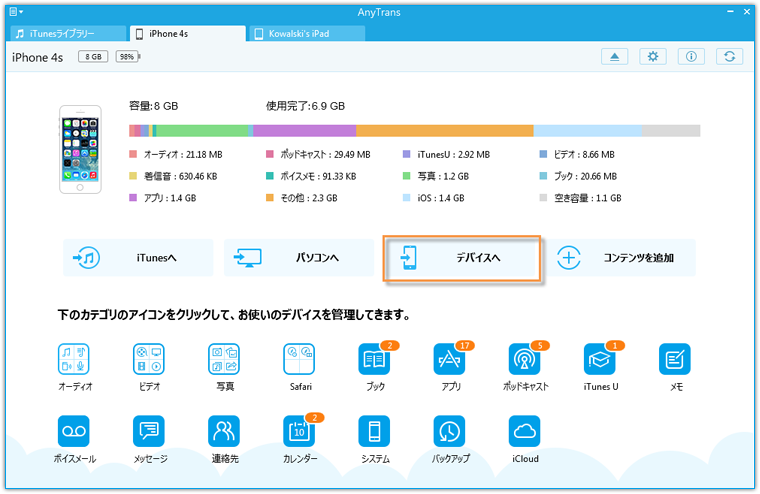Click the iTunesへ transfer button
Screen dimensions: 760x494
[x=138, y=258]
